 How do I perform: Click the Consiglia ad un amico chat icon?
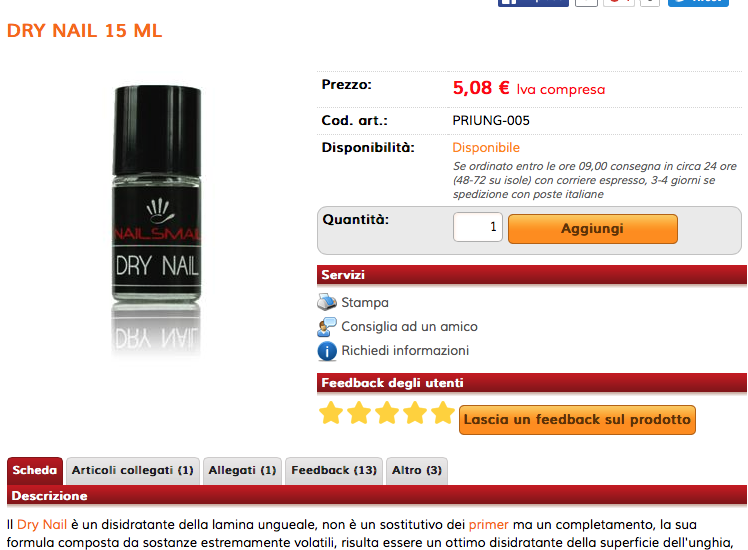click(x=327, y=327)
